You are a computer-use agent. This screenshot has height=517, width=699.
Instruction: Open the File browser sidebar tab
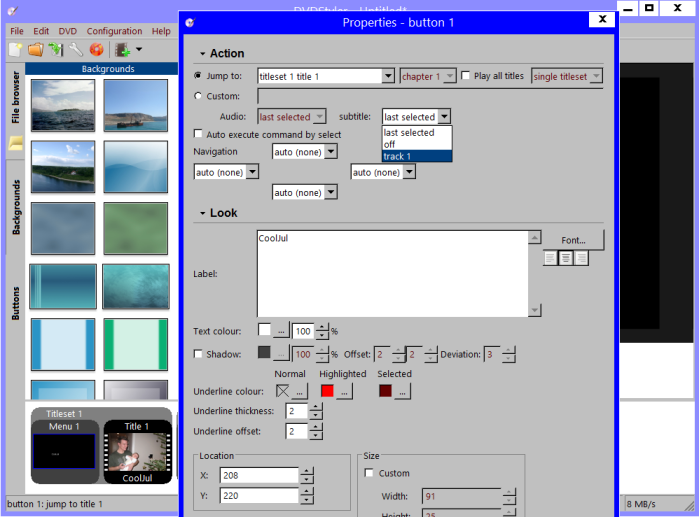[16, 97]
